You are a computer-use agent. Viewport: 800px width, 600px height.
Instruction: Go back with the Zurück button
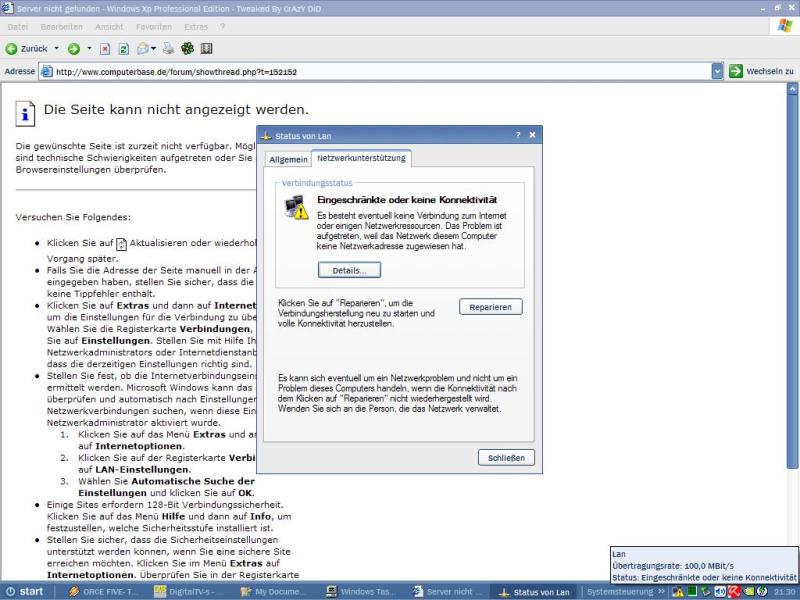pyautogui.click(x=26, y=49)
